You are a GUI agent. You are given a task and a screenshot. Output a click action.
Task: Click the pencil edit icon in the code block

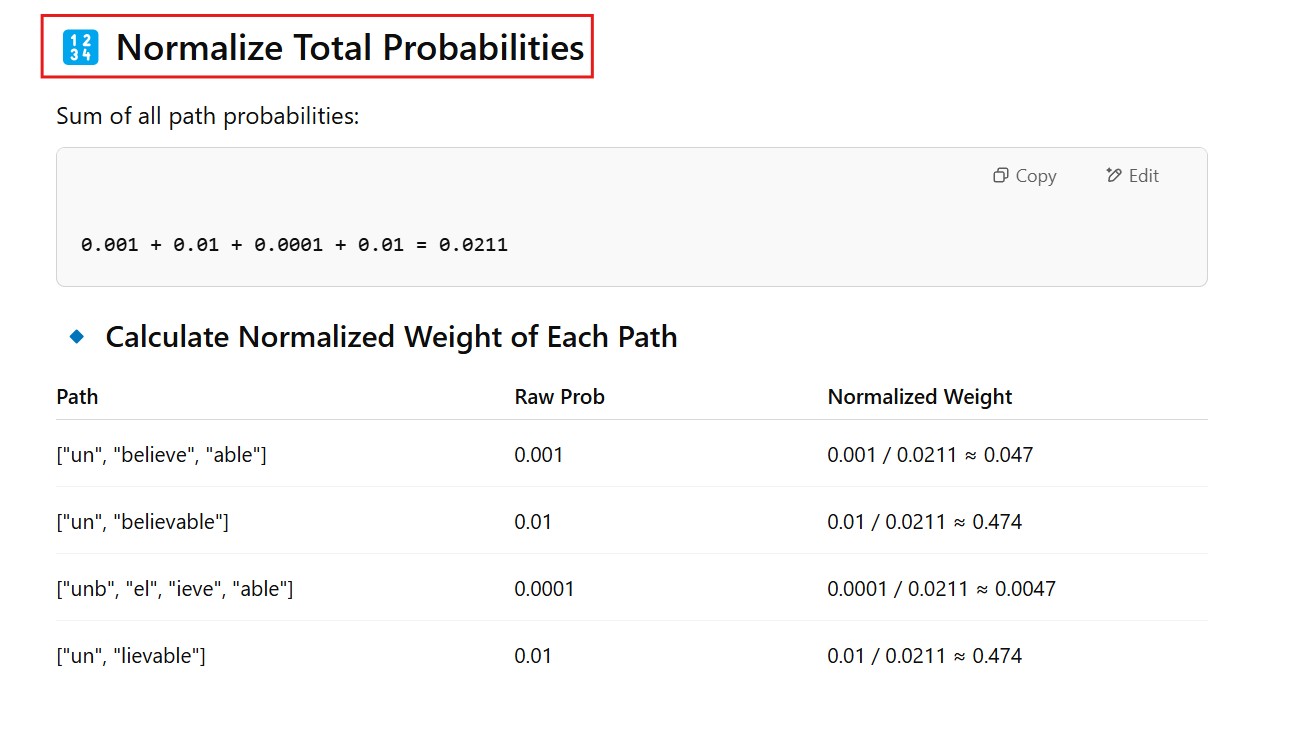tap(1114, 176)
